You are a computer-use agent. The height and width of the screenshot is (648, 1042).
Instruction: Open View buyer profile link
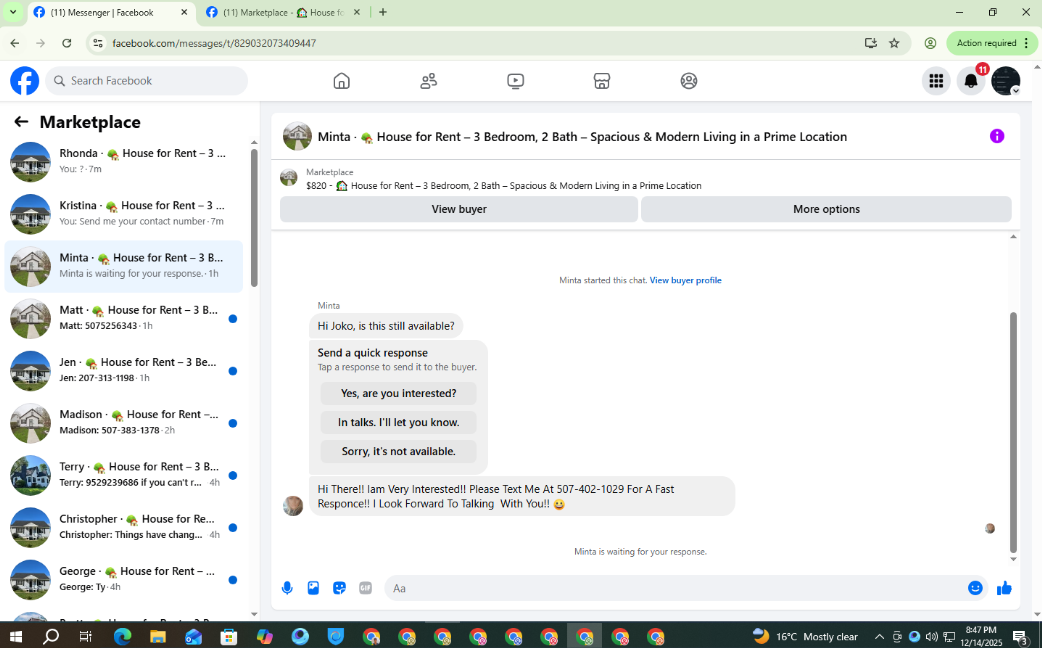click(x=685, y=280)
